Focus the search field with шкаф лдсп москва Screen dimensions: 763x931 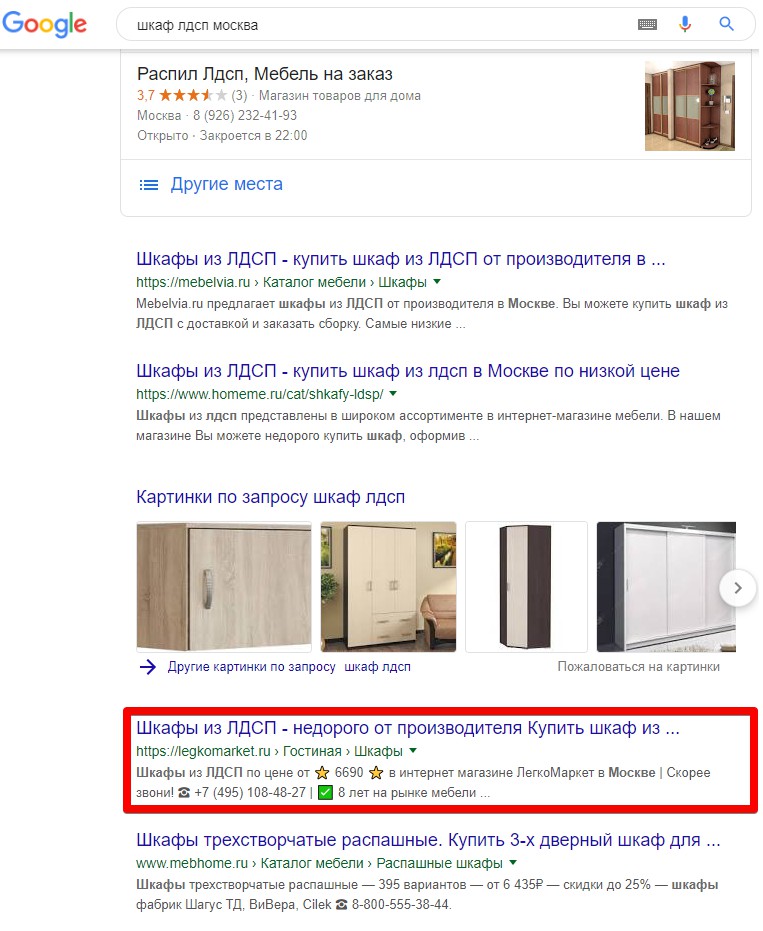click(x=380, y=25)
